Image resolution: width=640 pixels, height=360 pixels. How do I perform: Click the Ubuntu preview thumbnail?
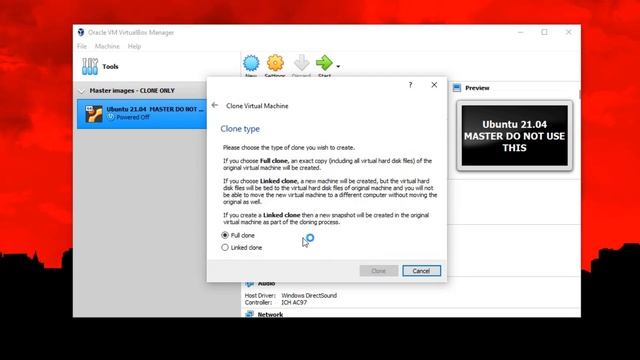pyautogui.click(x=514, y=136)
